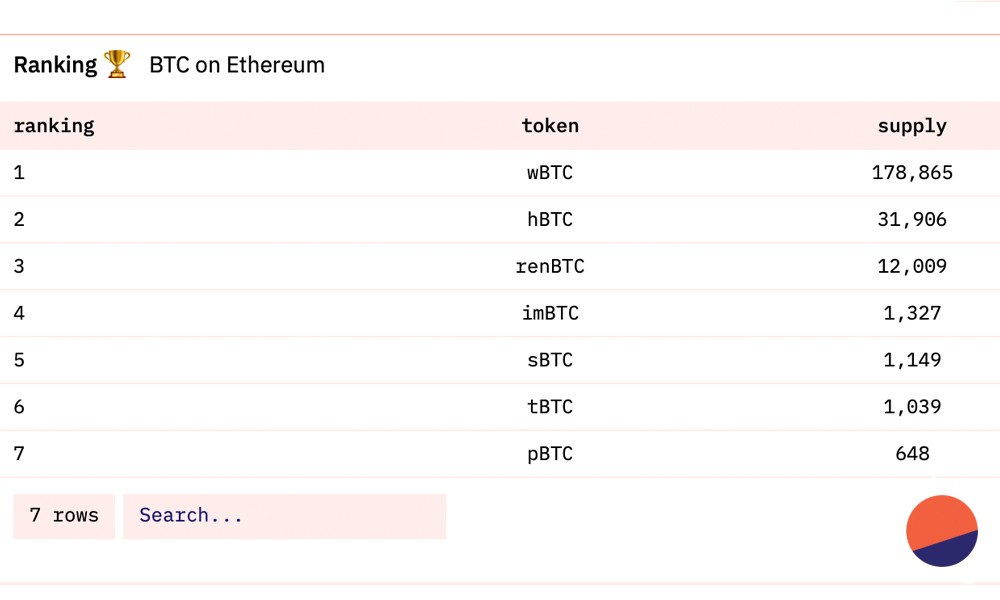This screenshot has width=1000, height=600.
Task: Click the 31,906 supply value
Action: 912,220
